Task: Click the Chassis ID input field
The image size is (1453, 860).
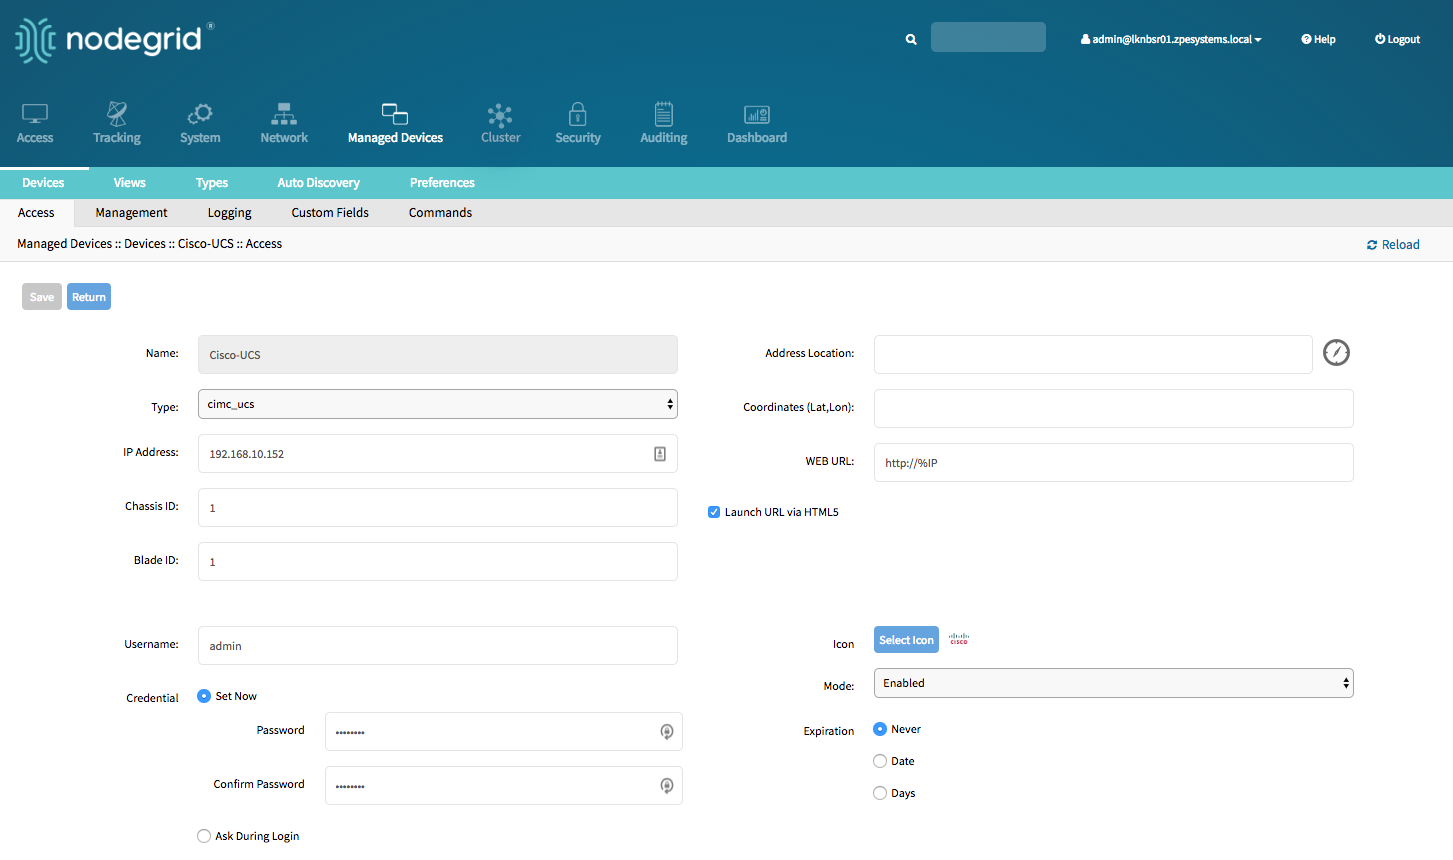Action: pos(438,508)
